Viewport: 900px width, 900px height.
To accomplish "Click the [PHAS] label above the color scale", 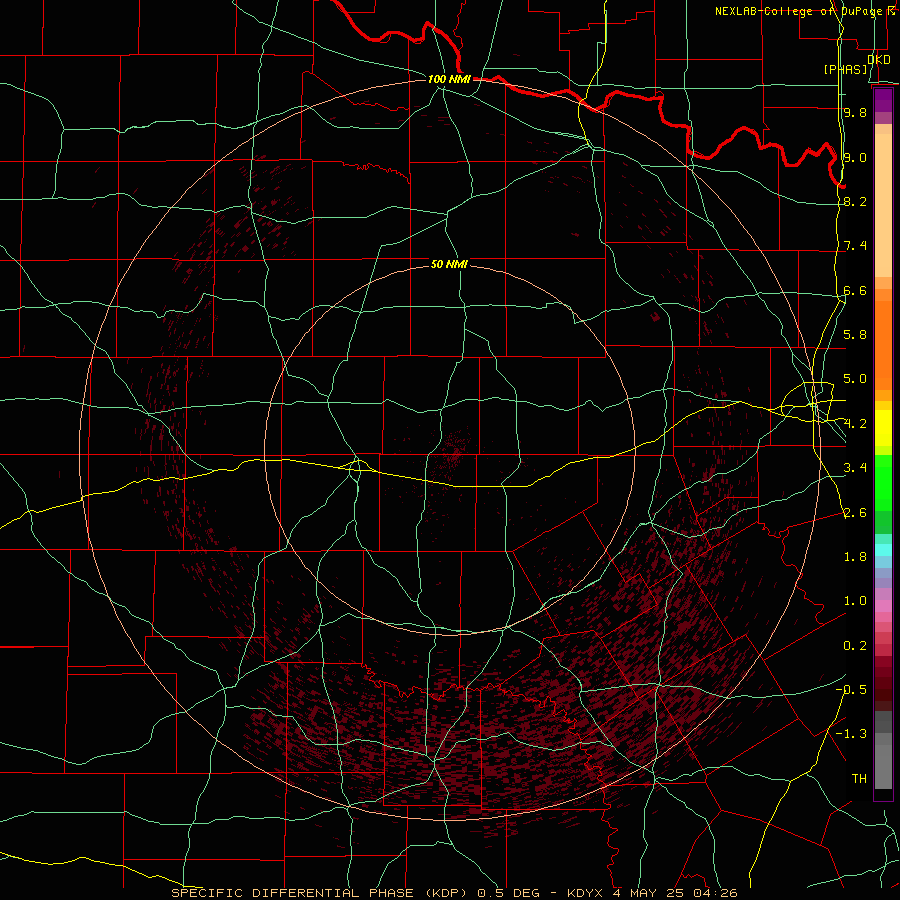I will tap(845, 69).
